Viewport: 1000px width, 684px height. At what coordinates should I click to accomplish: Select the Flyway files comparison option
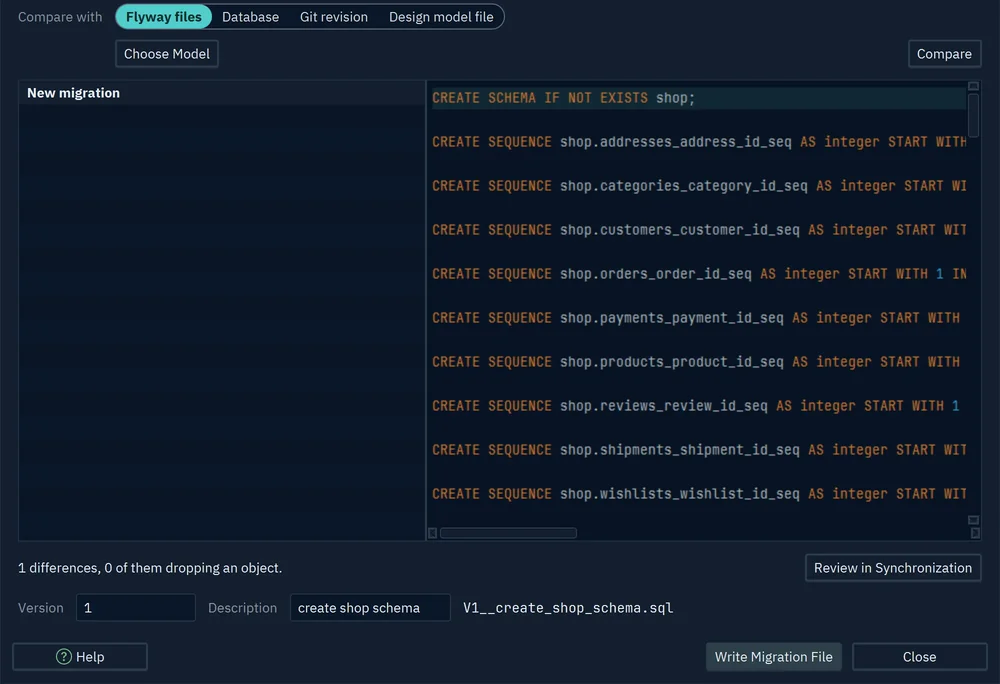pos(163,17)
